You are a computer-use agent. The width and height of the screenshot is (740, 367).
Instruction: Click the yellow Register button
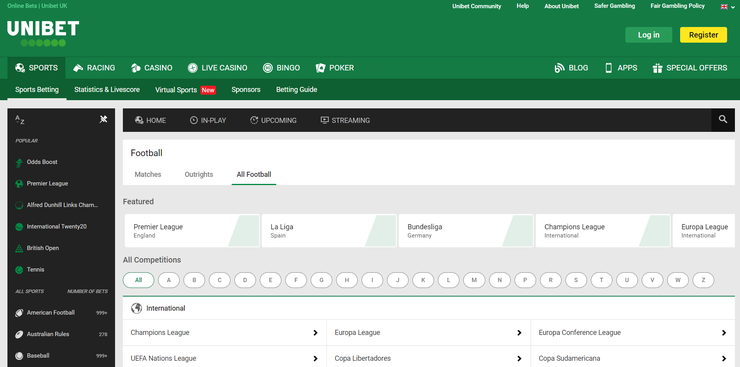click(x=703, y=35)
